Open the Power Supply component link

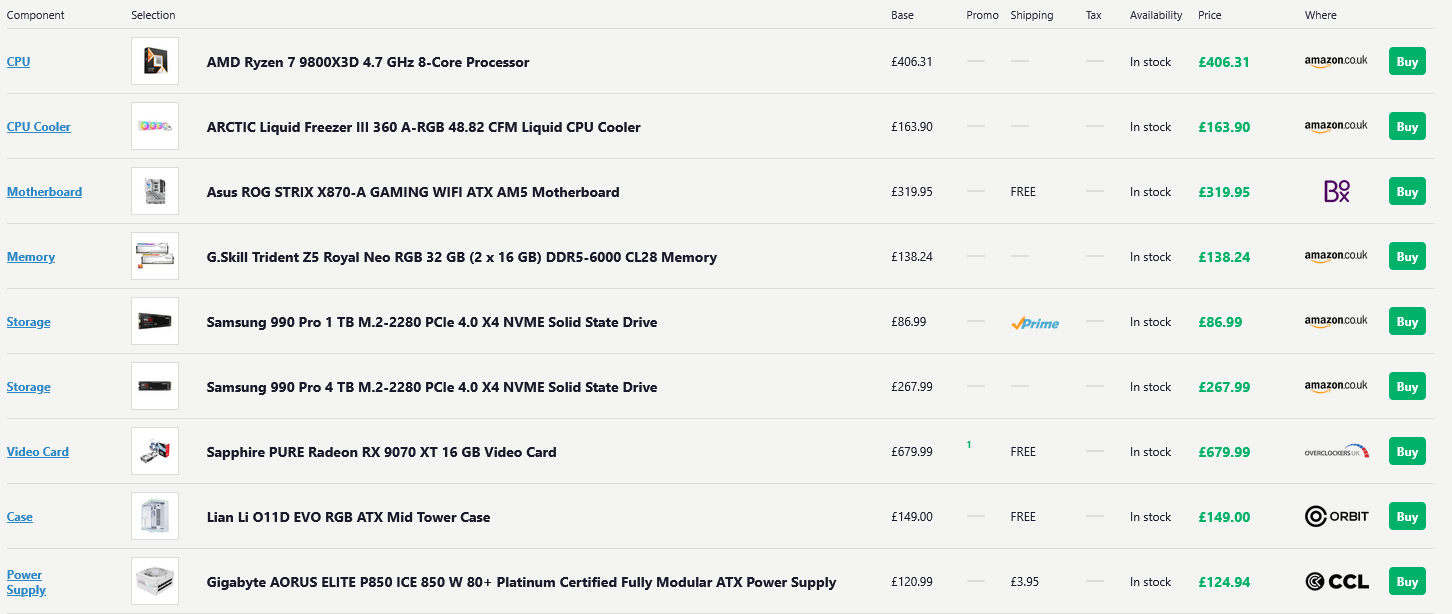[26, 582]
